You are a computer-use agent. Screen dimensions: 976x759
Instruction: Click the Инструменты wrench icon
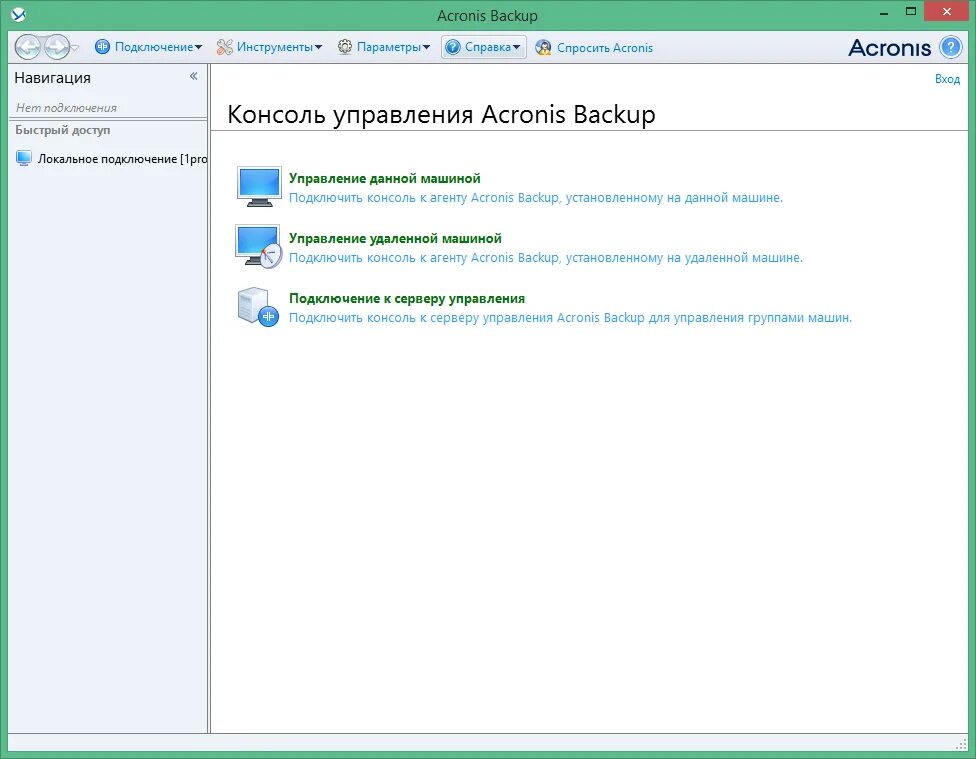click(224, 47)
